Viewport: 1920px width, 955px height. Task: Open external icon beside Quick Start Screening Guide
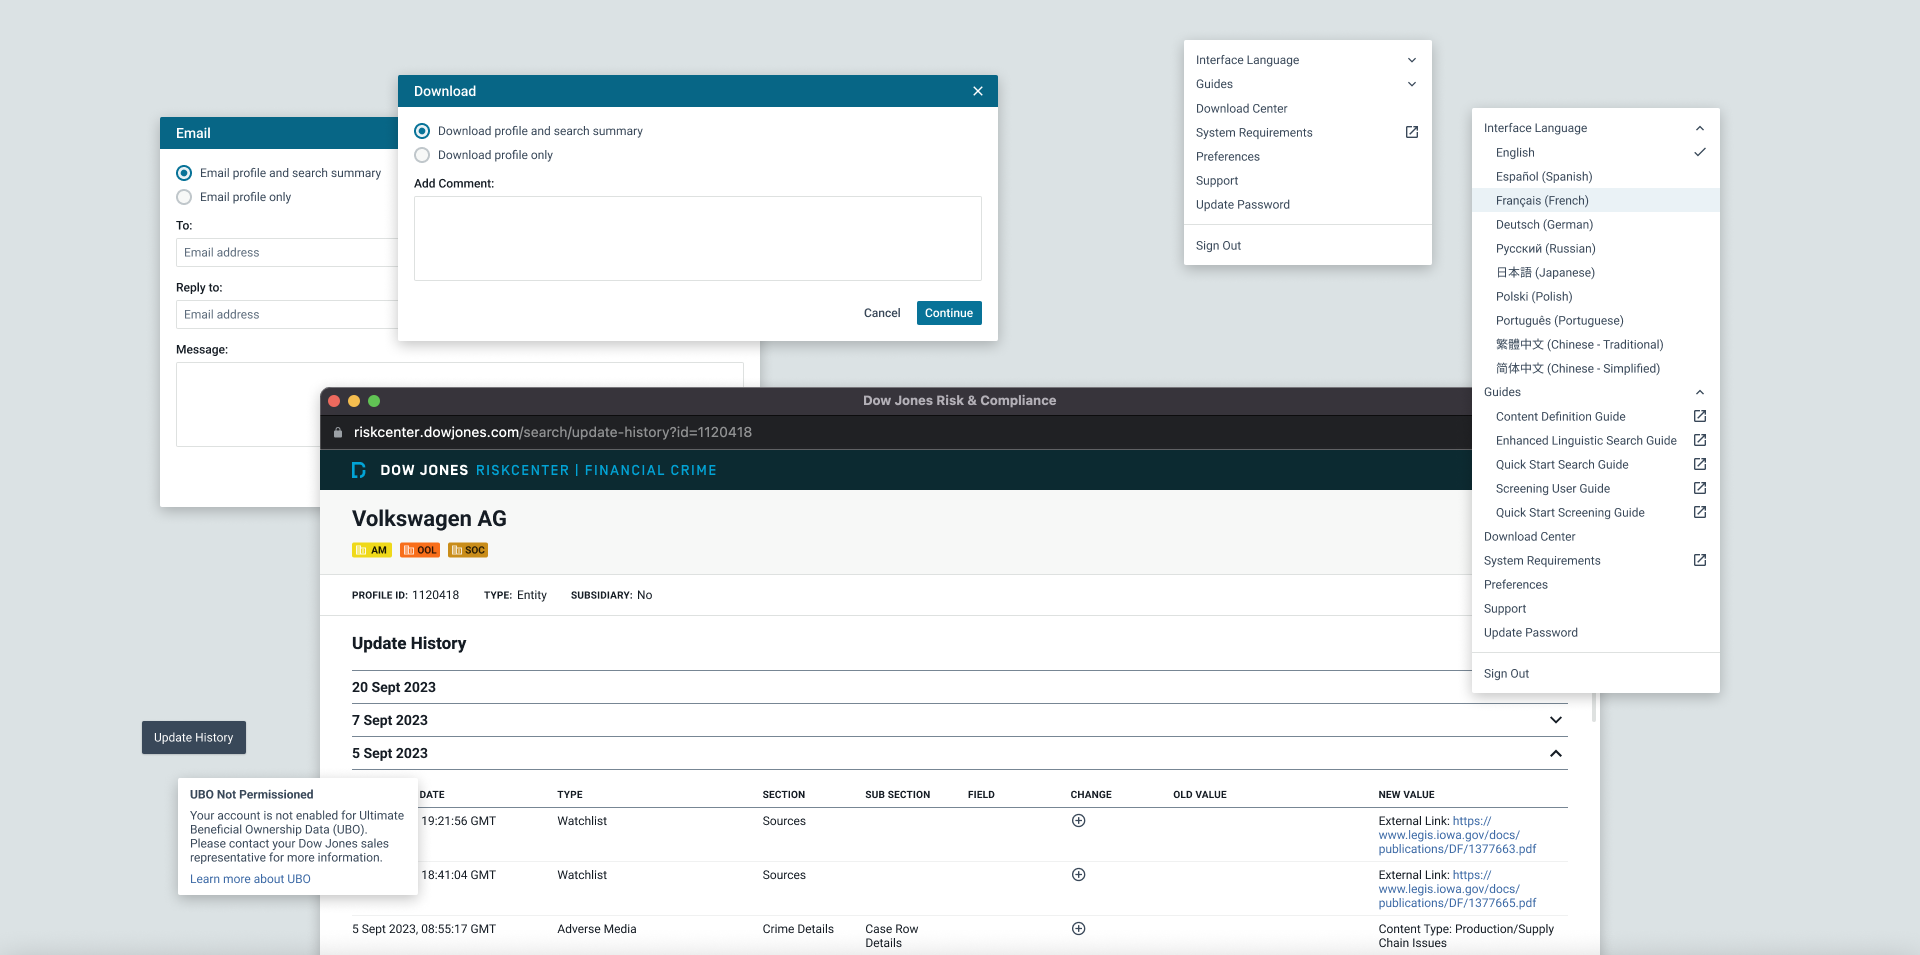(1700, 512)
